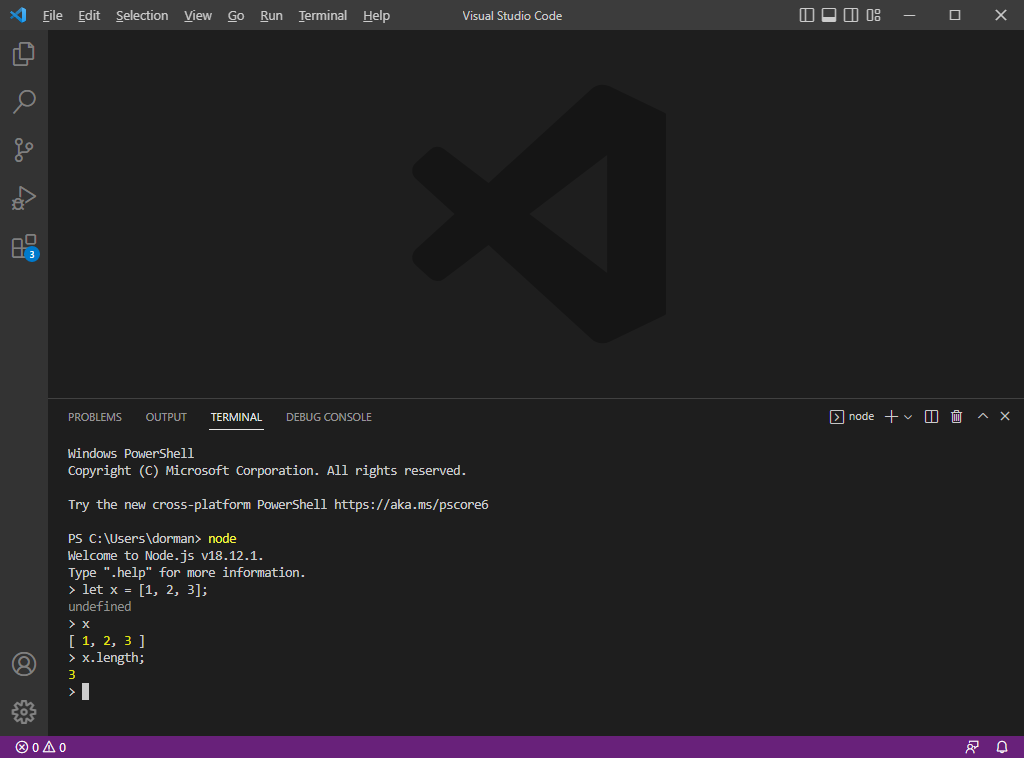Open Source Control in the sidebar
1024x758 pixels.
(x=23, y=149)
